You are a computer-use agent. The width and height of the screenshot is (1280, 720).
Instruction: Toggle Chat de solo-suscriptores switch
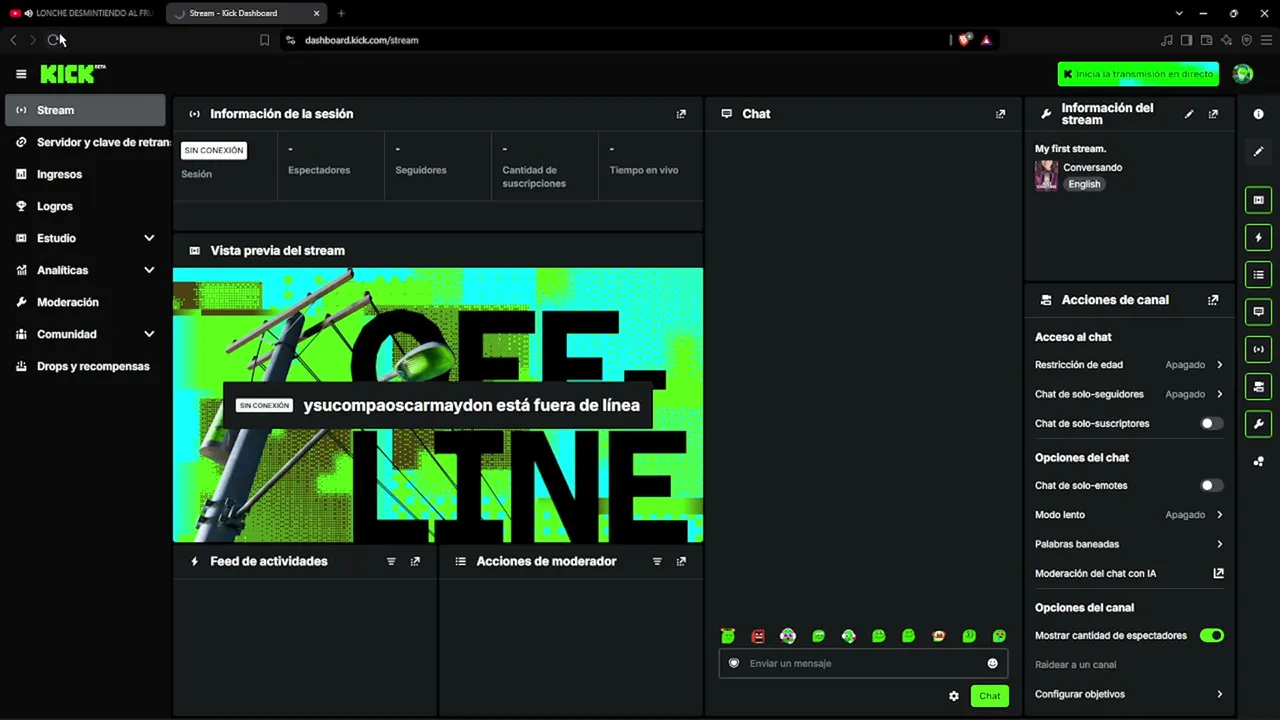point(1211,423)
